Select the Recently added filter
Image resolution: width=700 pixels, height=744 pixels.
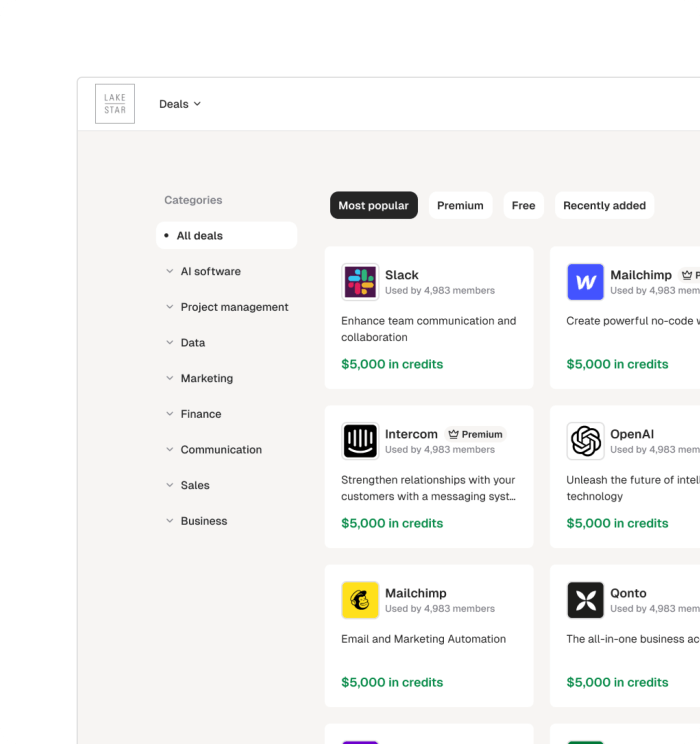pyautogui.click(x=605, y=205)
